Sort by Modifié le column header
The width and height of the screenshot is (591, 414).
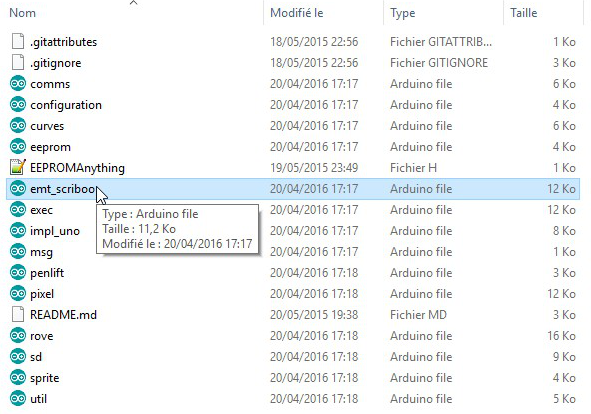pyautogui.click(x=297, y=13)
